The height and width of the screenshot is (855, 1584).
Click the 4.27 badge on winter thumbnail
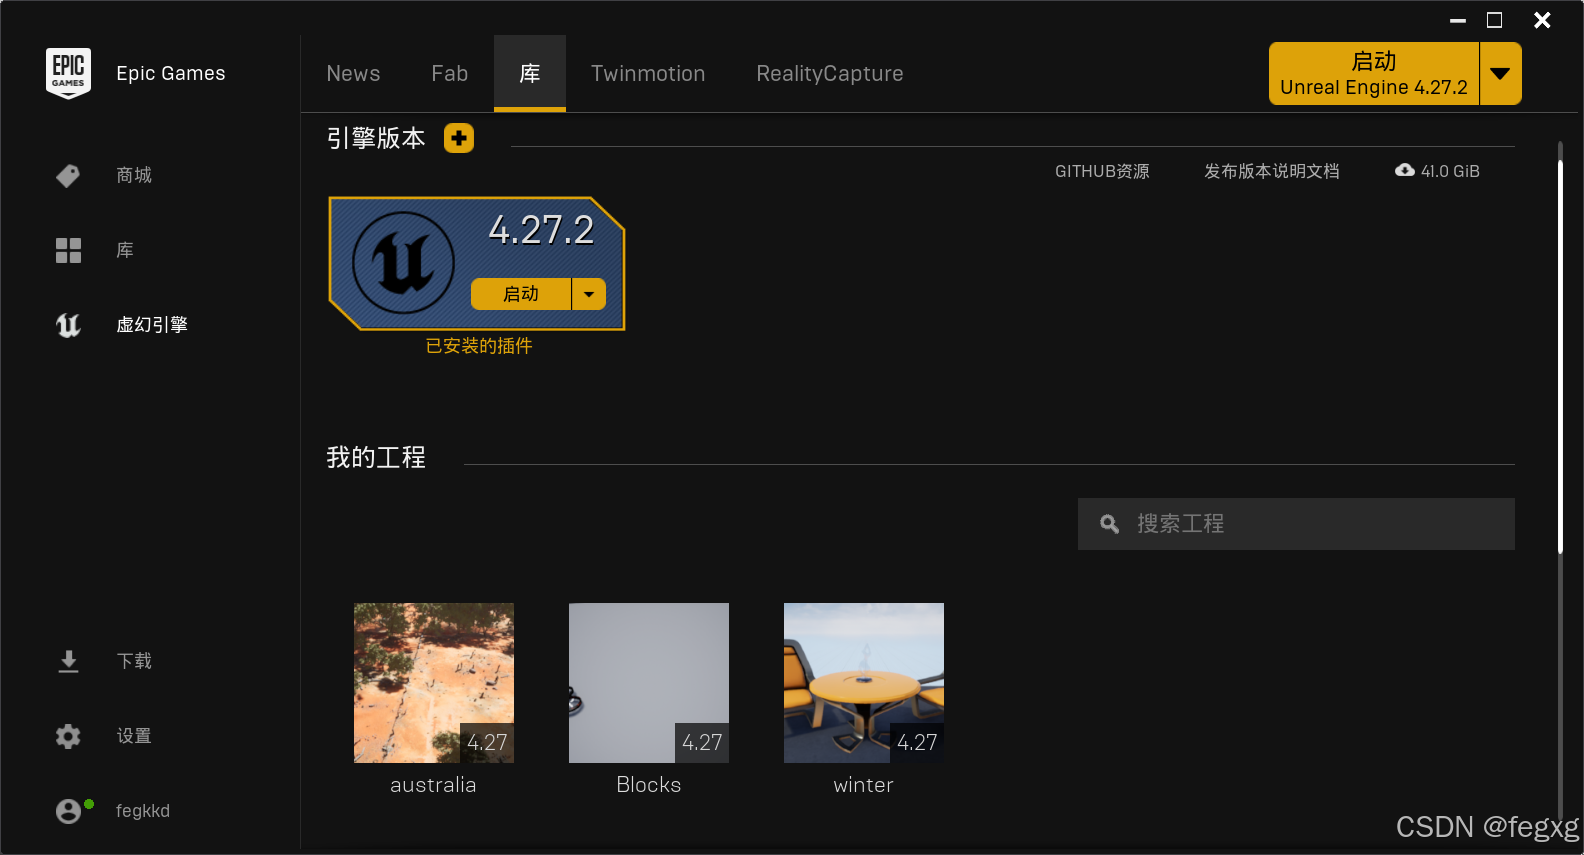pyautogui.click(x=917, y=743)
